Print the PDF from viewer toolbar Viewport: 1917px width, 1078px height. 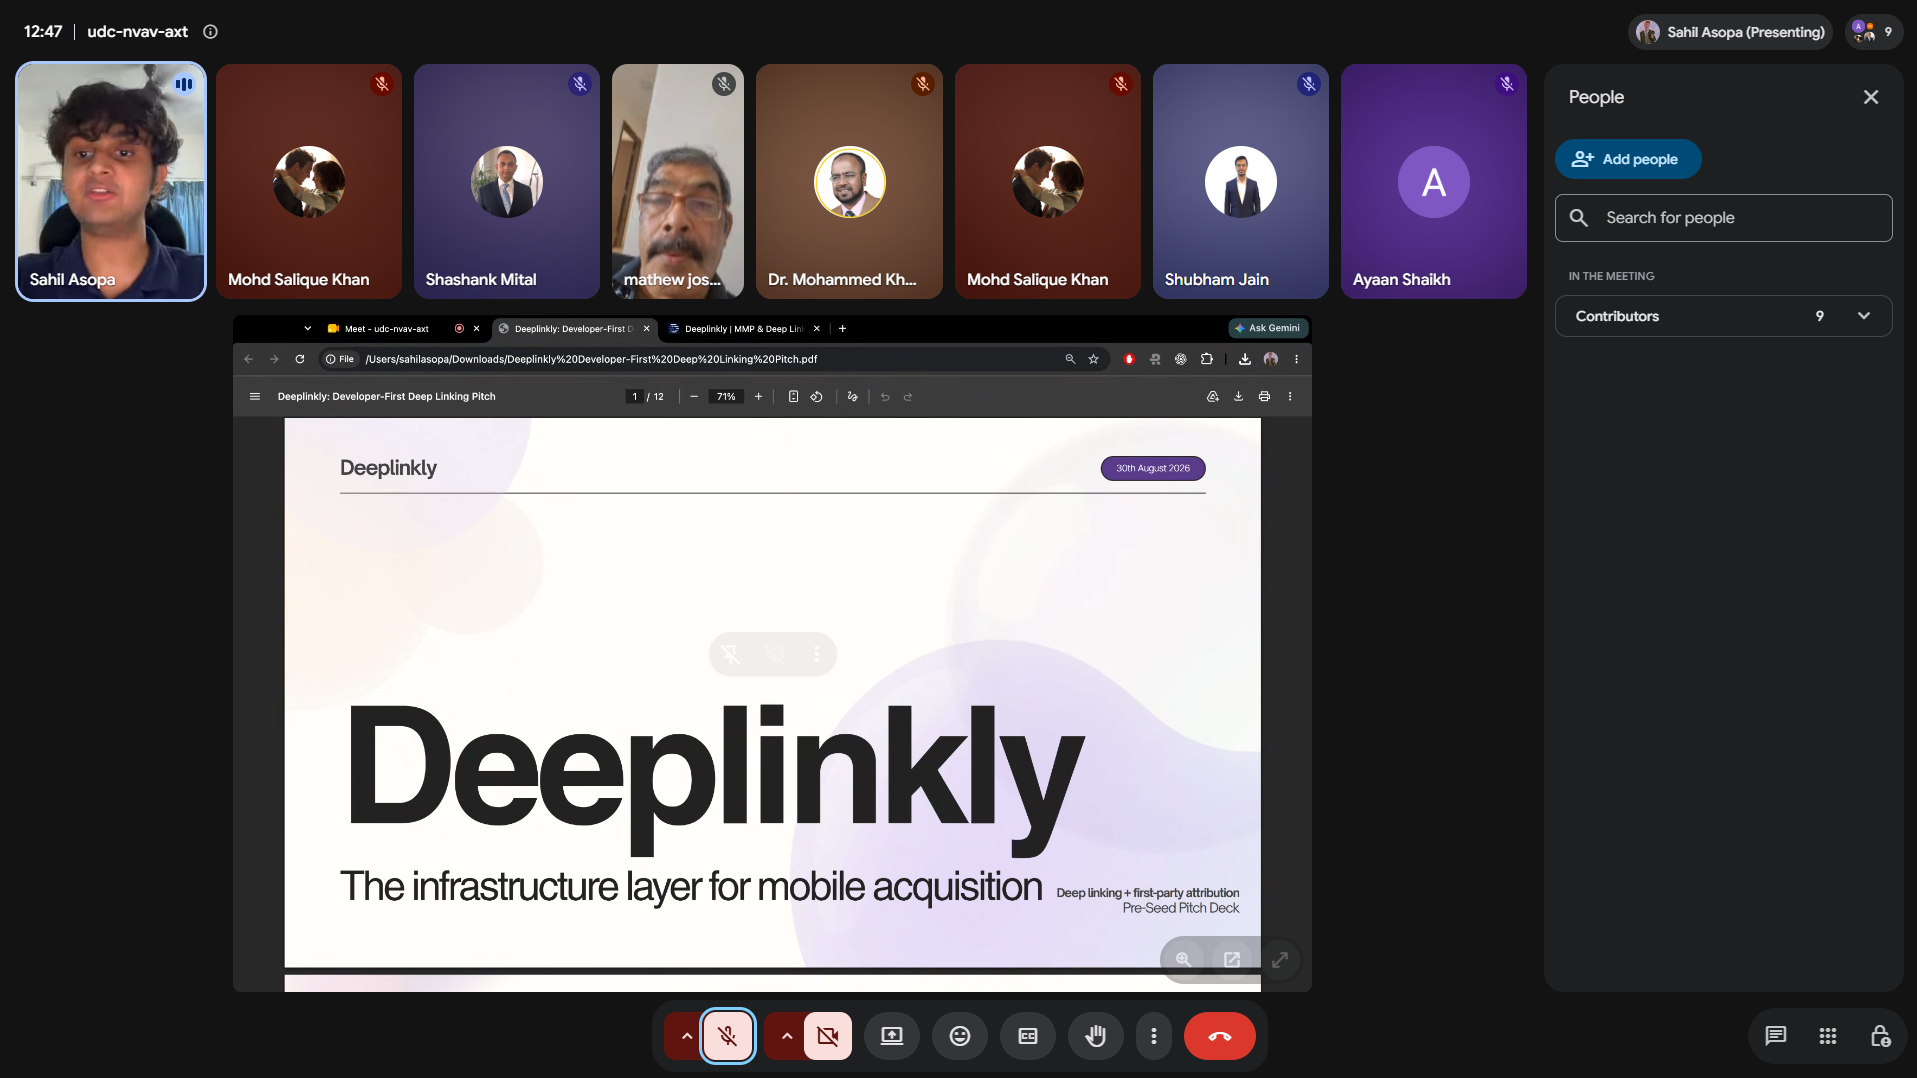[x=1264, y=397]
